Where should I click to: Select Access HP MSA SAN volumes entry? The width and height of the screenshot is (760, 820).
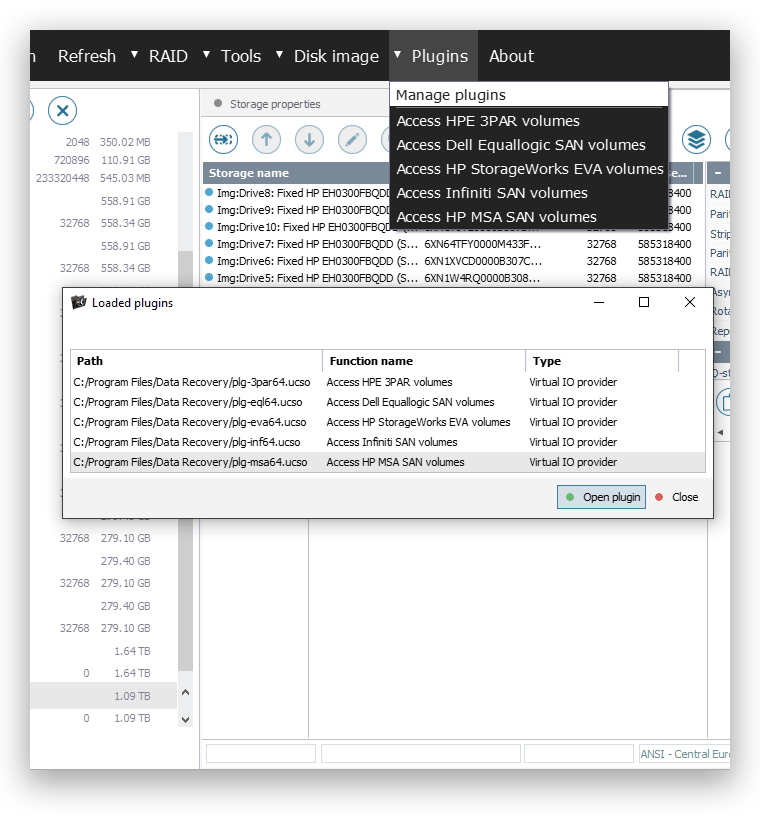click(x=529, y=217)
